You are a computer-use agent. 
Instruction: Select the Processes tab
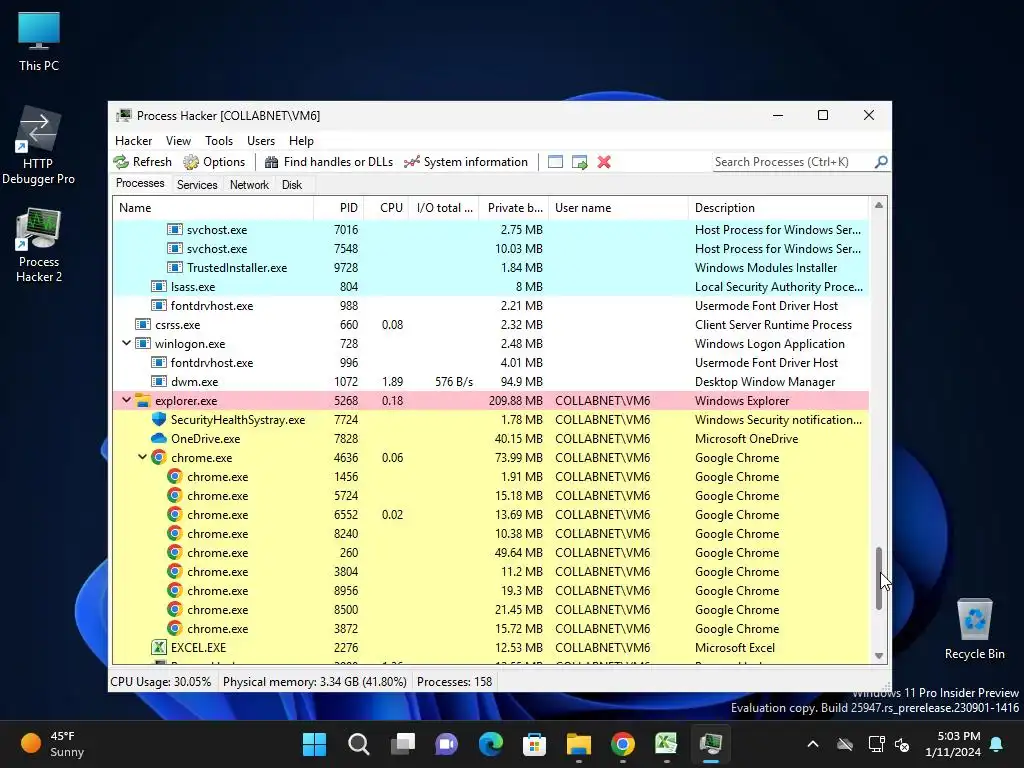point(140,184)
